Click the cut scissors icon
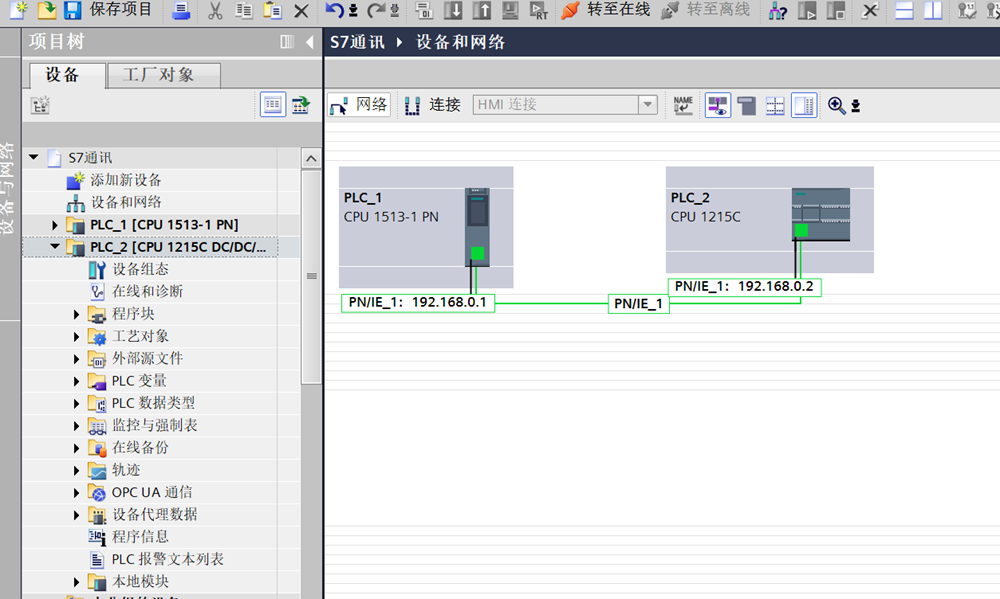The width and height of the screenshot is (1000, 599). point(215,11)
